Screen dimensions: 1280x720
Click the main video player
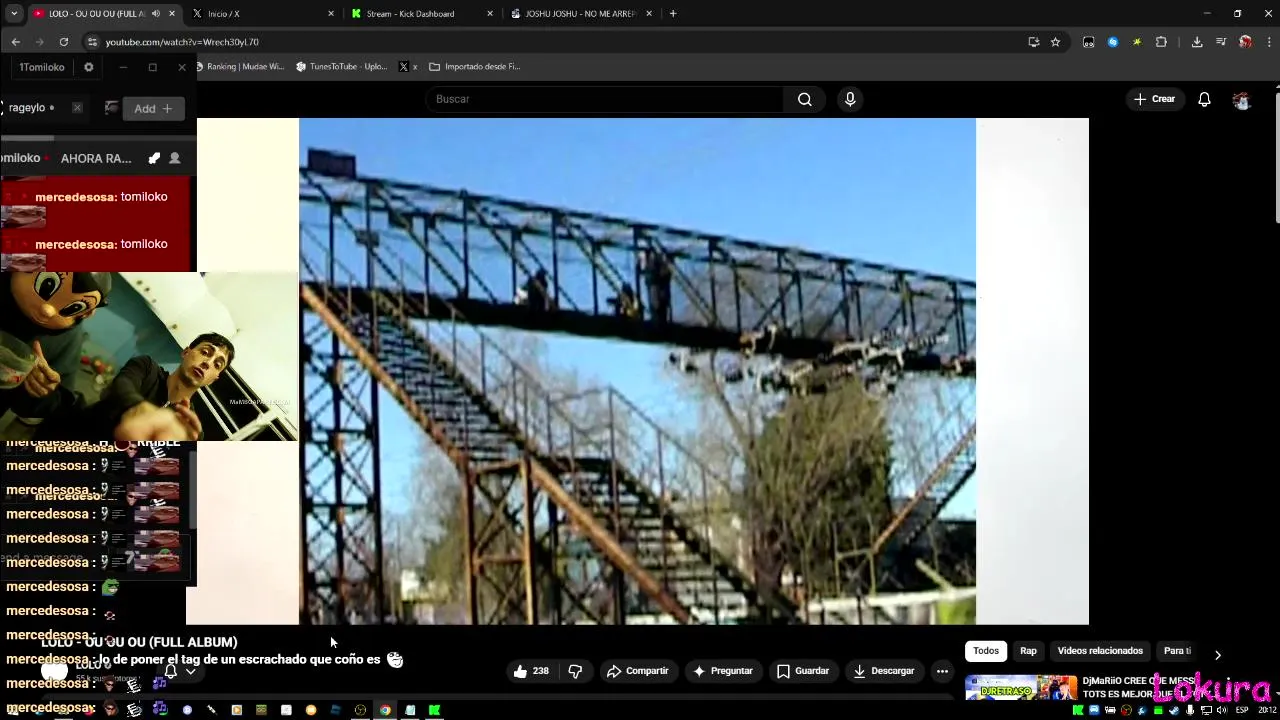tap(637, 371)
